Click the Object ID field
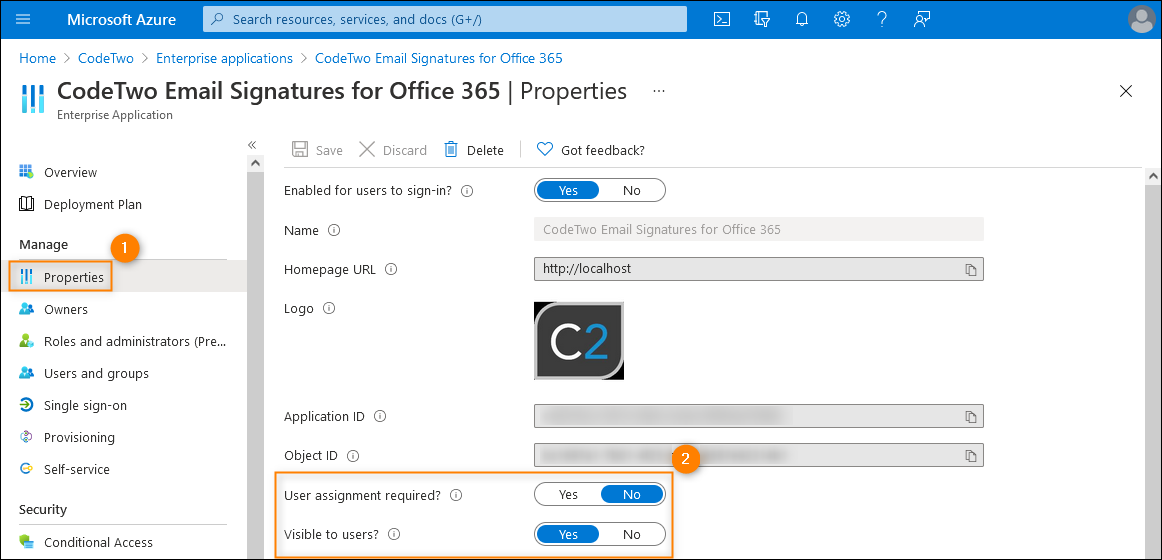 [759, 455]
